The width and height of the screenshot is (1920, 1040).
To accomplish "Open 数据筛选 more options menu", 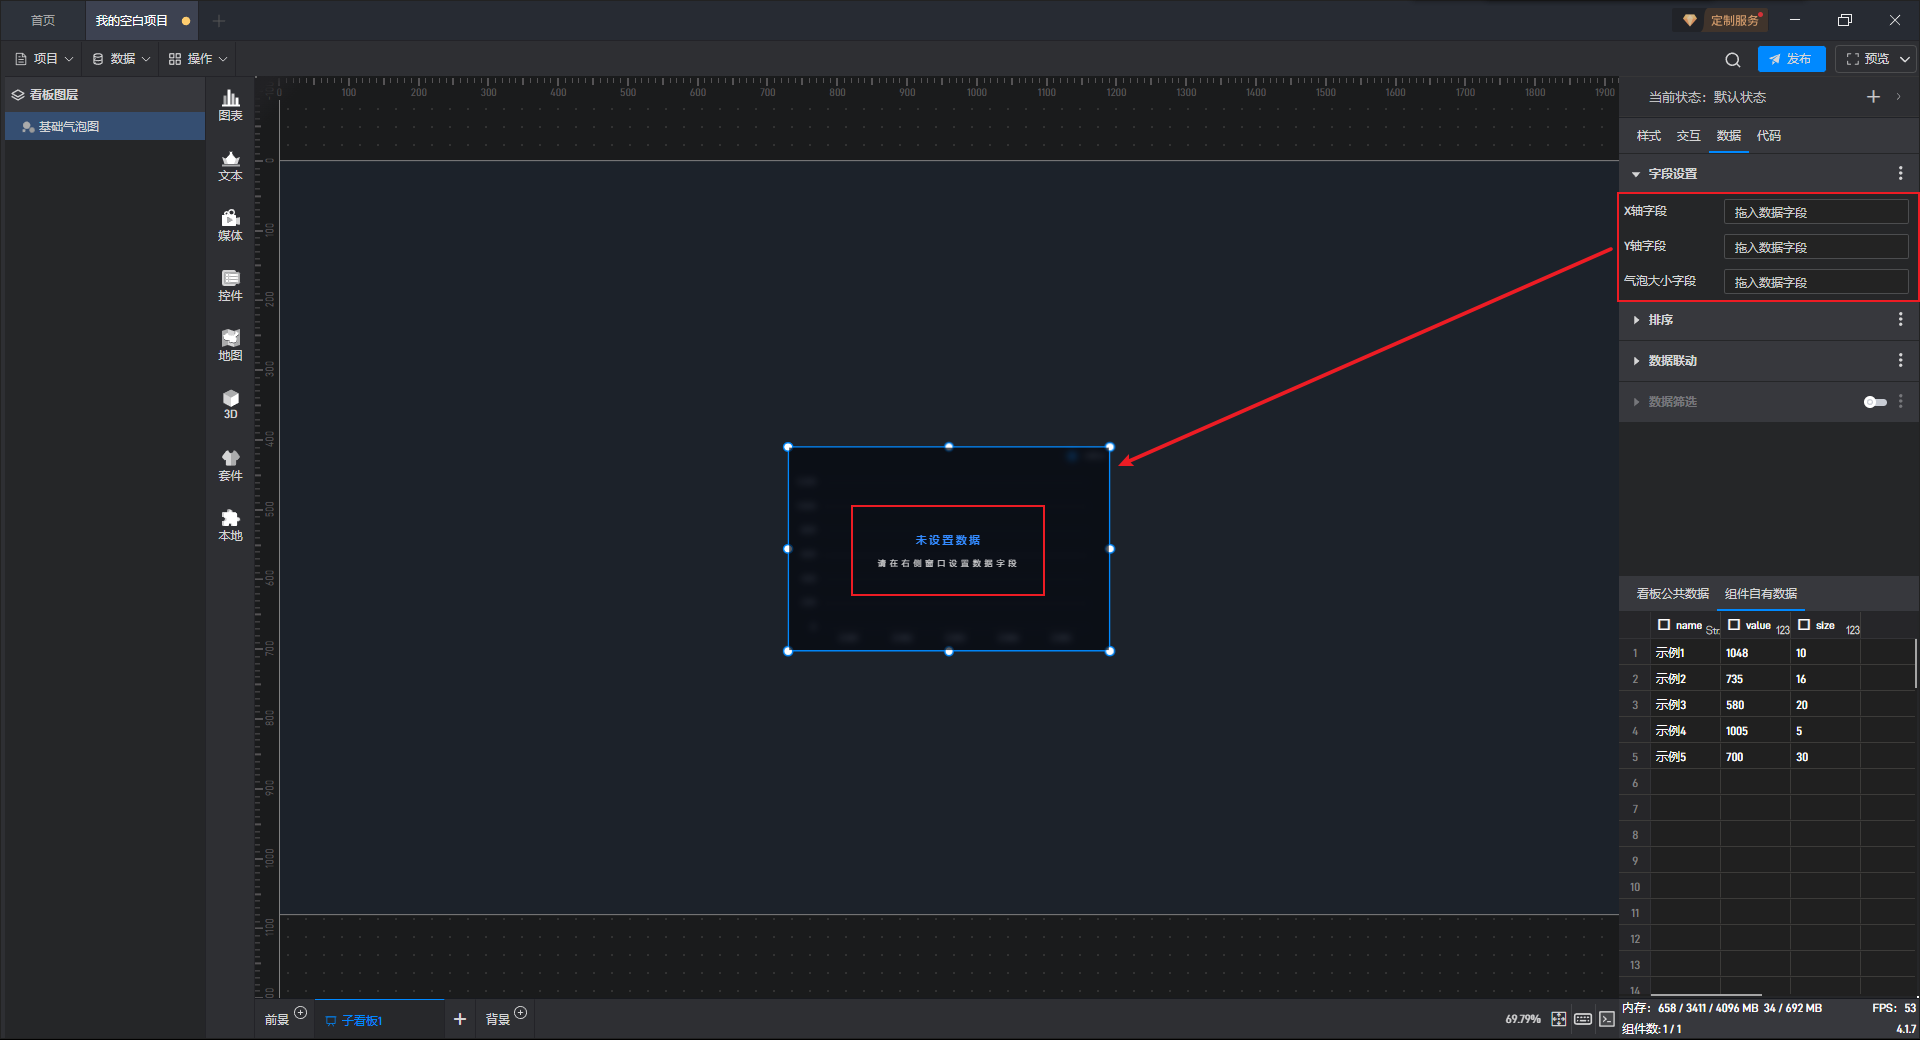I will point(1900,401).
